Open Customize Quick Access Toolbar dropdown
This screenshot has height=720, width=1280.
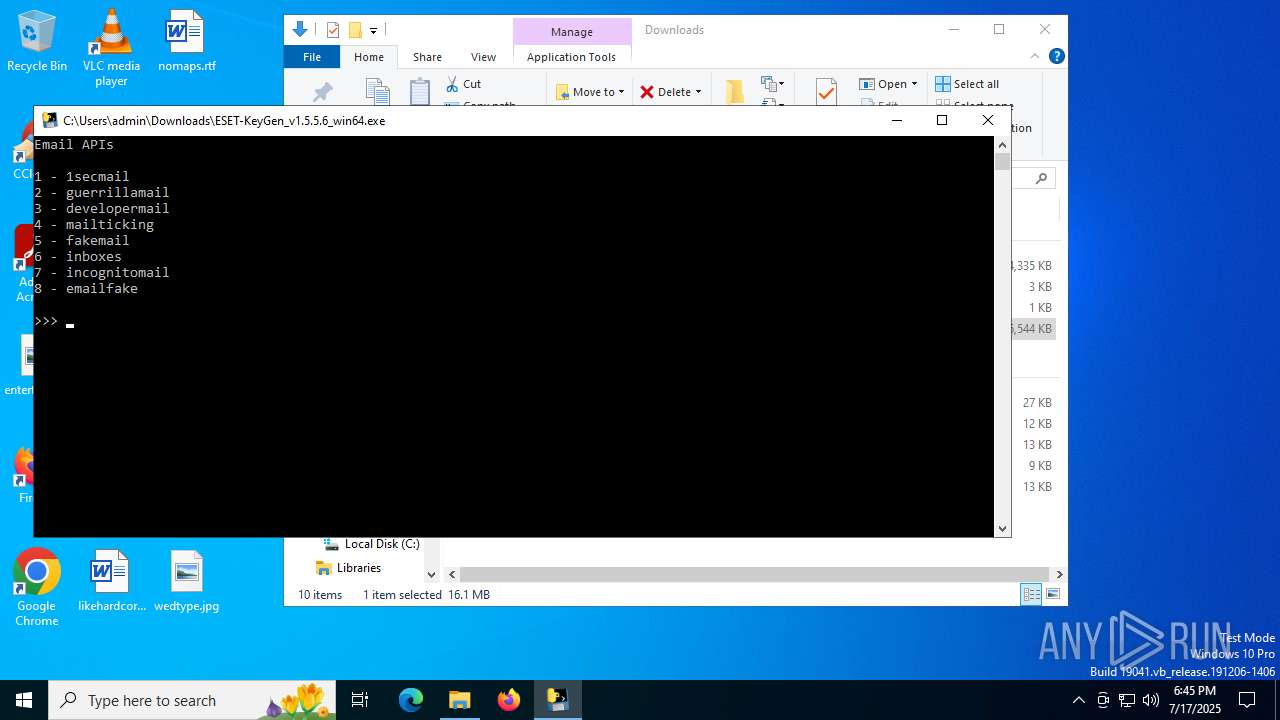tap(373, 31)
